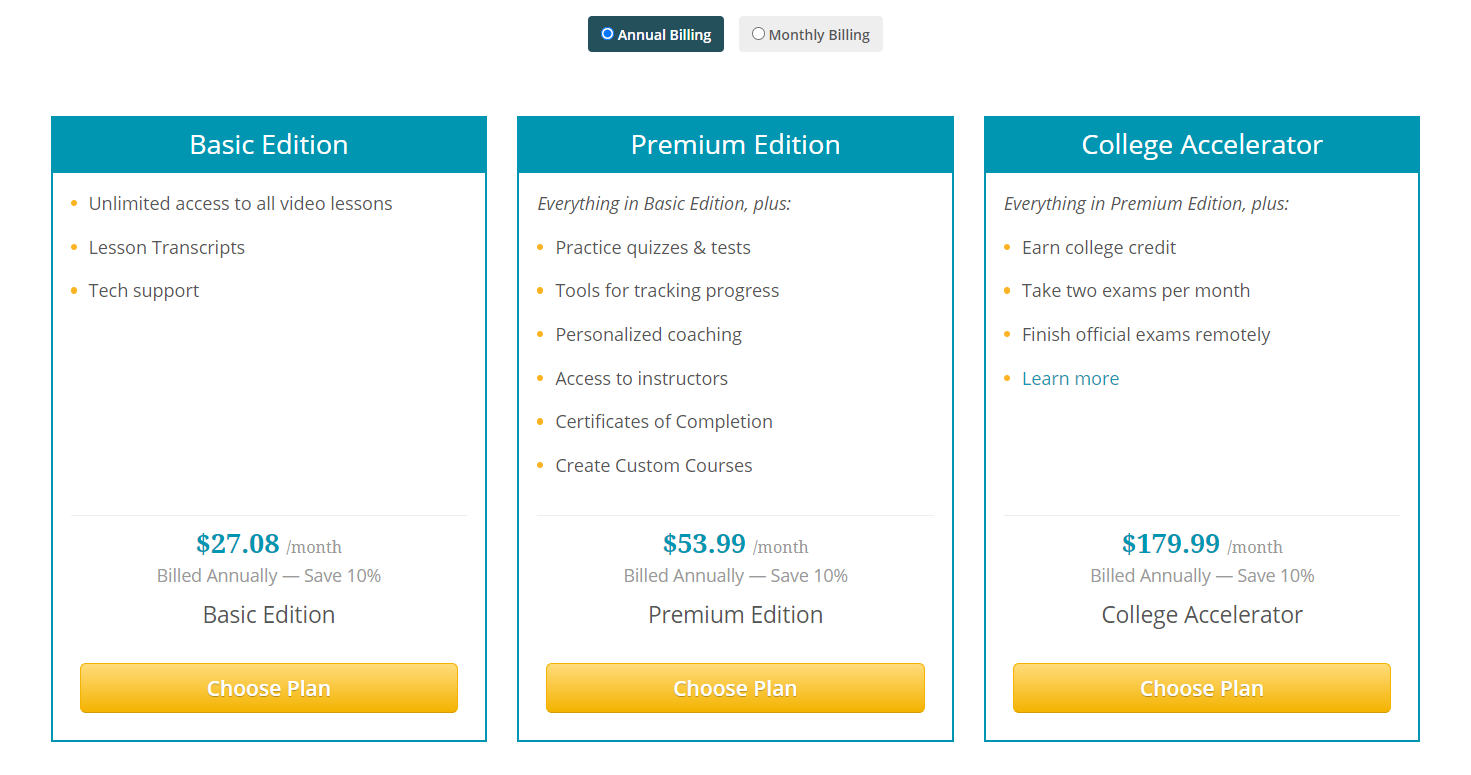Viewport: 1471px width, 775px height.
Task: Click Choose Plan under Premium Edition
Action: point(735,688)
